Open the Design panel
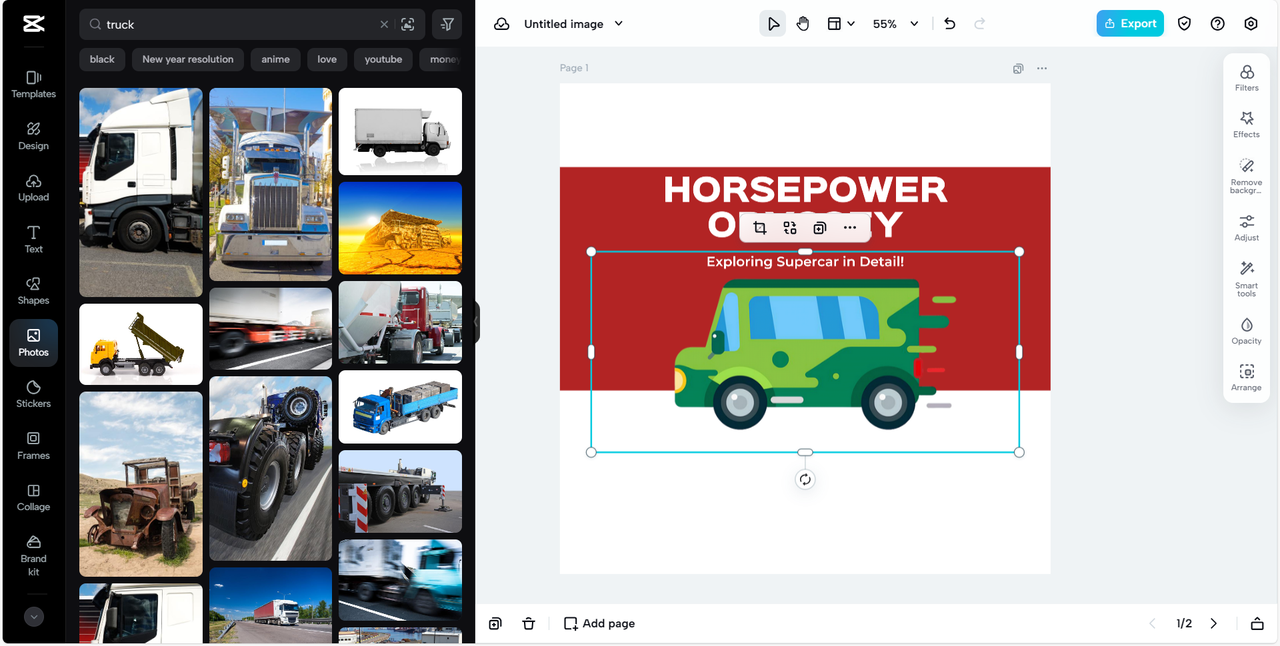This screenshot has width=1280, height=646. (x=33, y=136)
